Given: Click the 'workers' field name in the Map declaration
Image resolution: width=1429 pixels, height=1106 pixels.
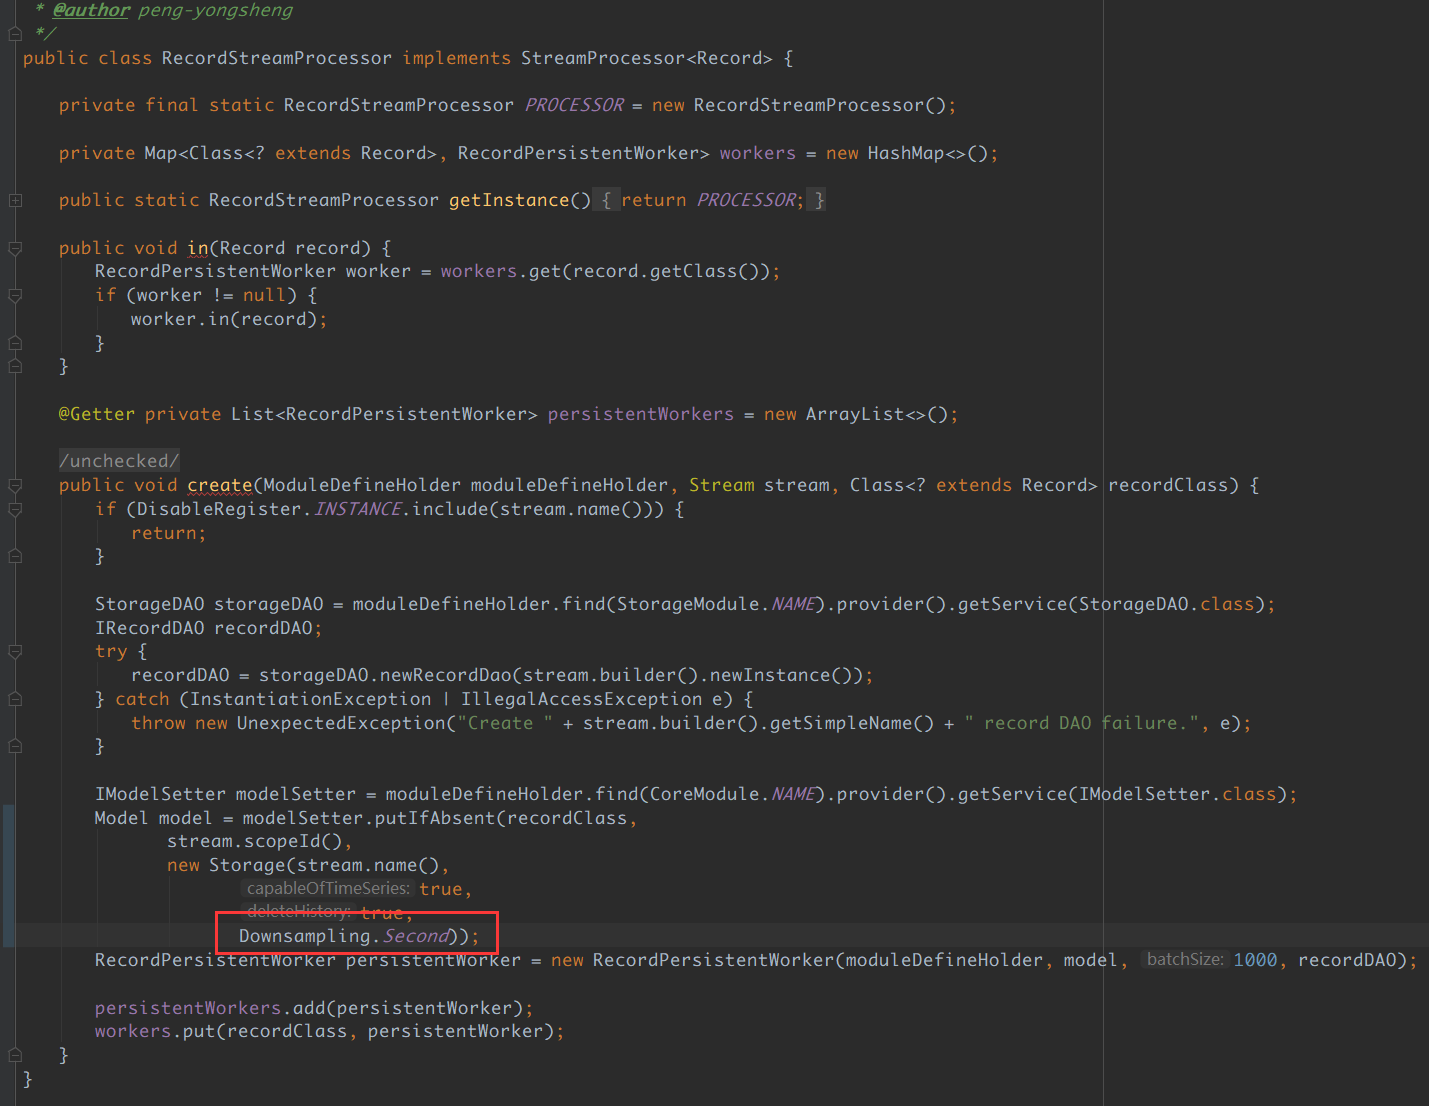Looking at the screenshot, I should coord(758,153).
